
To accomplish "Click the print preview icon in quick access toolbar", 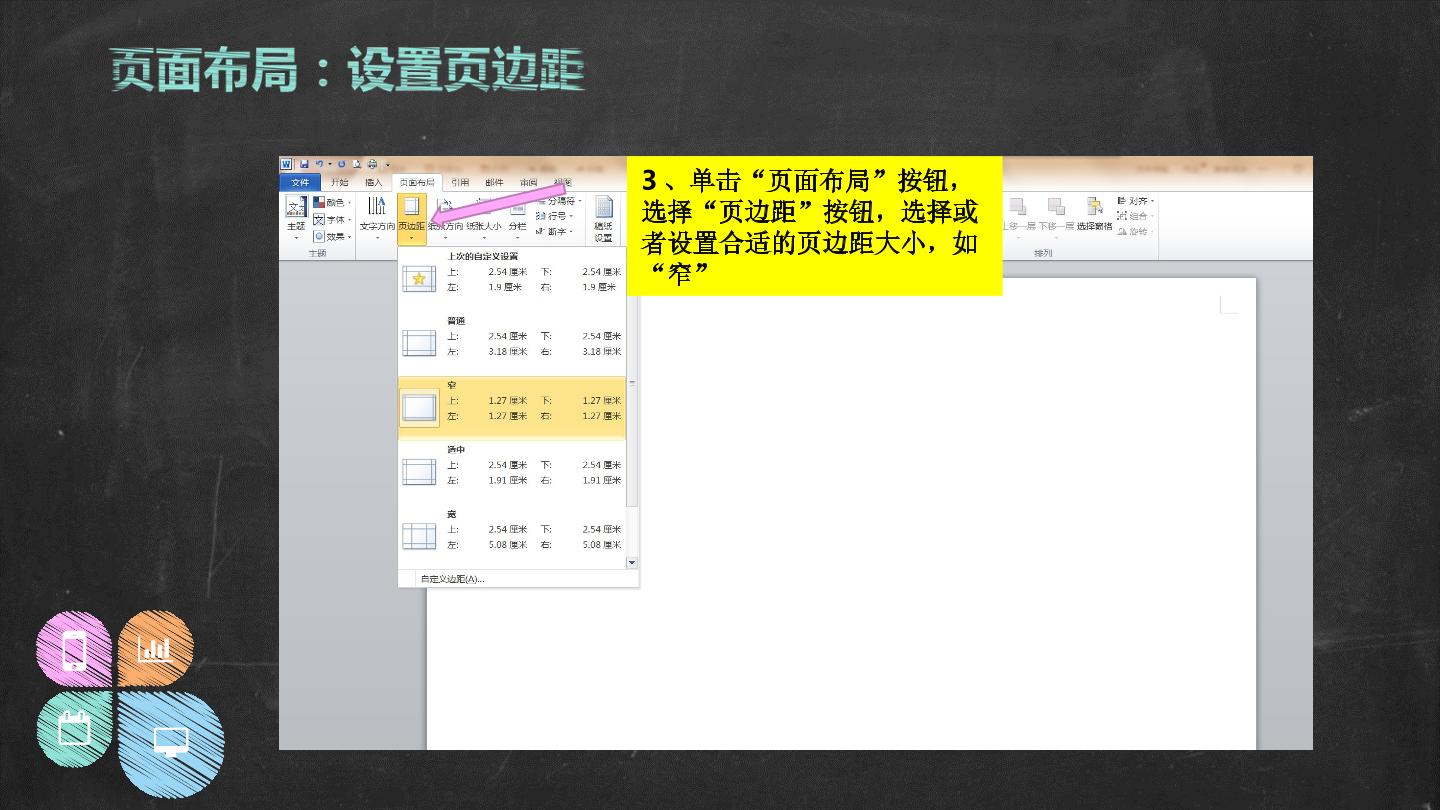I will (x=356, y=164).
